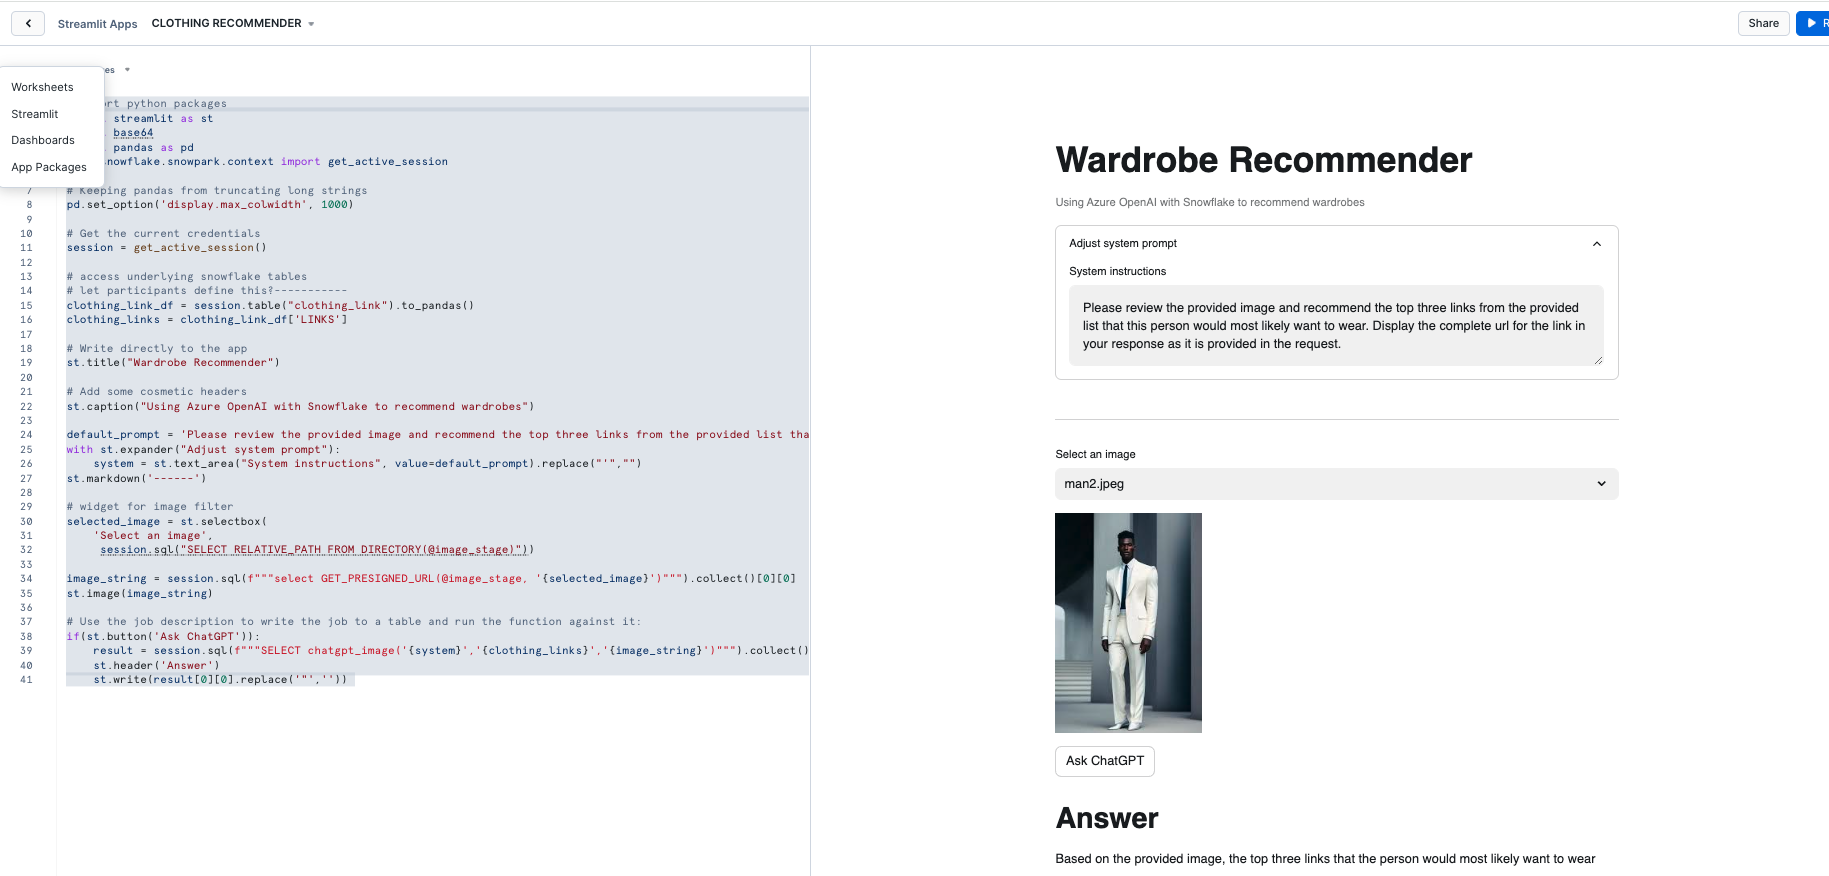Click the Packages dropdown caret above the editor
Screen dimensions: 1829x876
pos(127,70)
